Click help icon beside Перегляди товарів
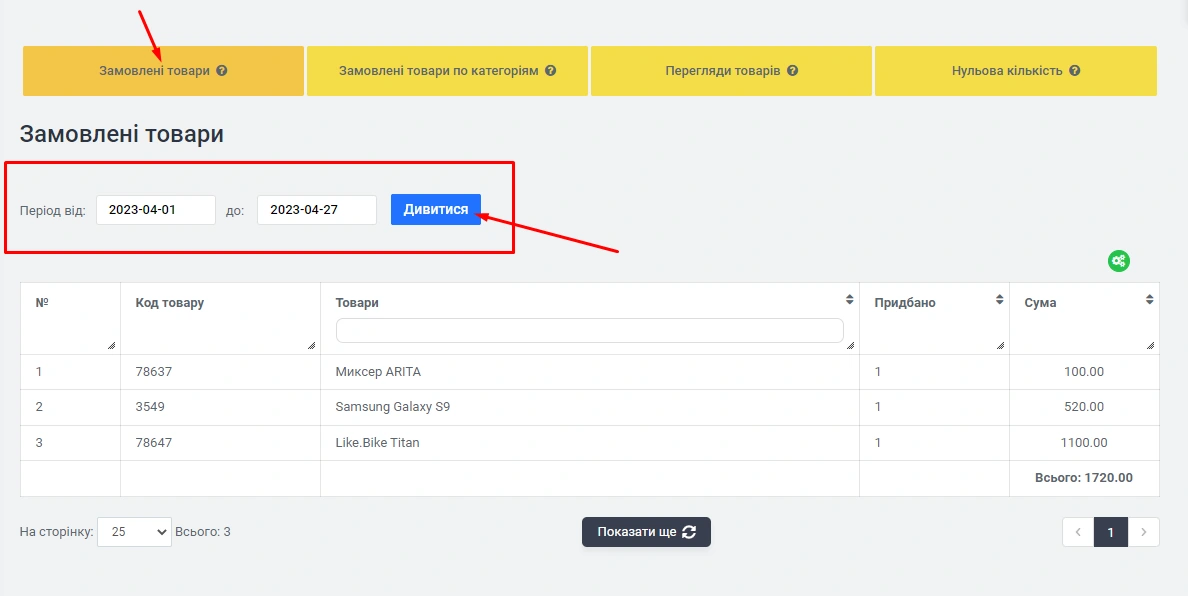Image resolution: width=1188 pixels, height=596 pixels. (792, 71)
